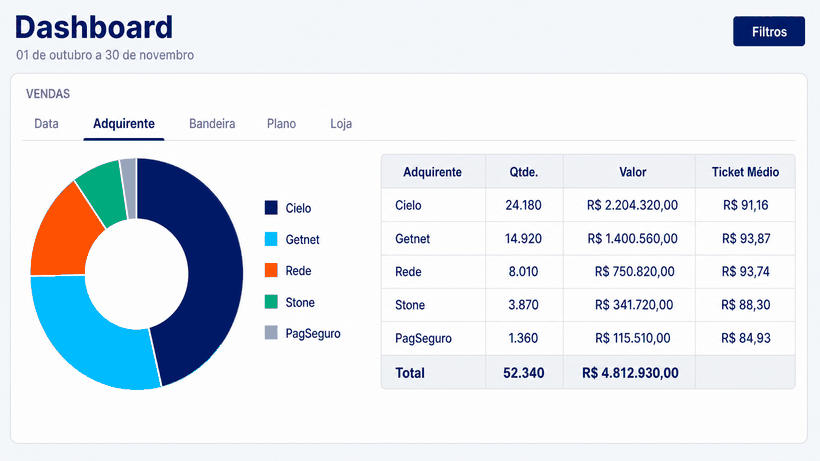Click the Getnet light blue legend swatch
This screenshot has height=461, width=820.
pyautogui.click(x=271, y=239)
